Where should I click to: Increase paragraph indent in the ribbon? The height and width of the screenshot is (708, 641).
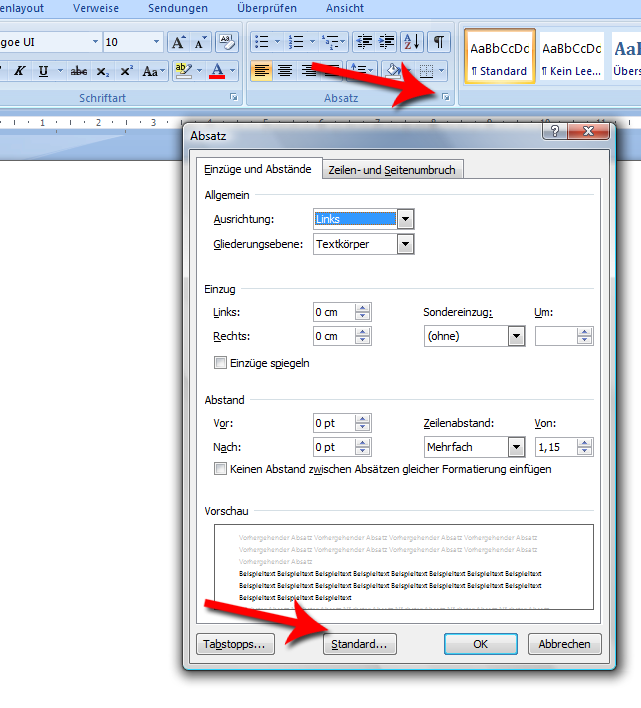pos(386,42)
